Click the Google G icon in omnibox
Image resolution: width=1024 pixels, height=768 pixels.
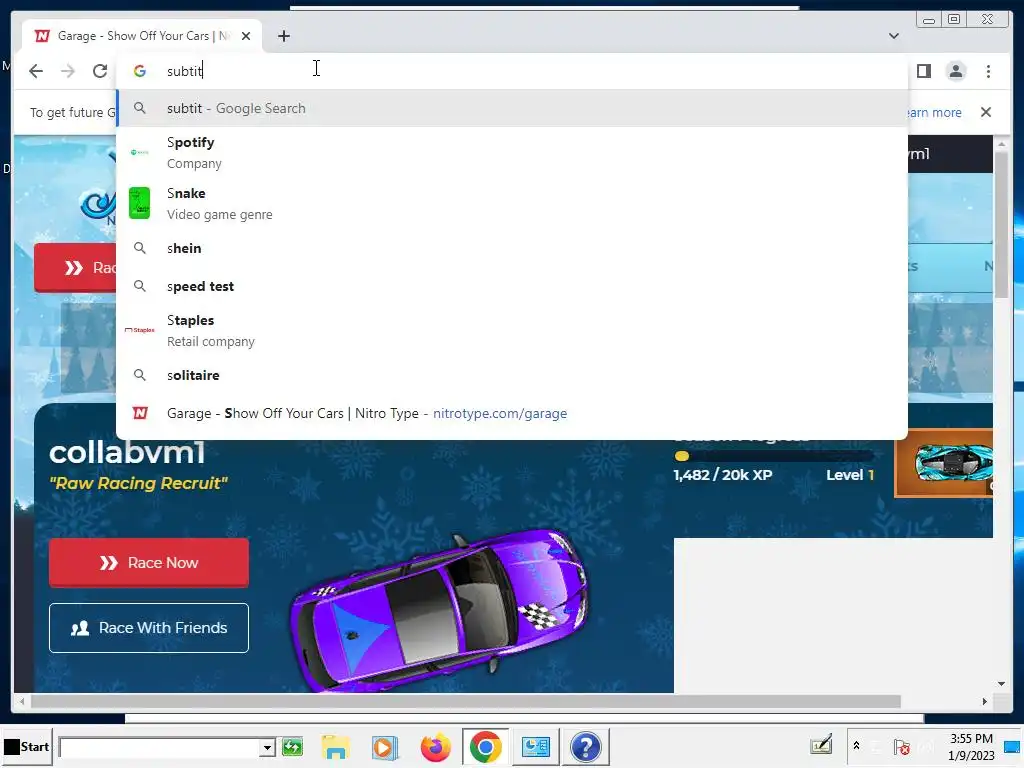139,71
